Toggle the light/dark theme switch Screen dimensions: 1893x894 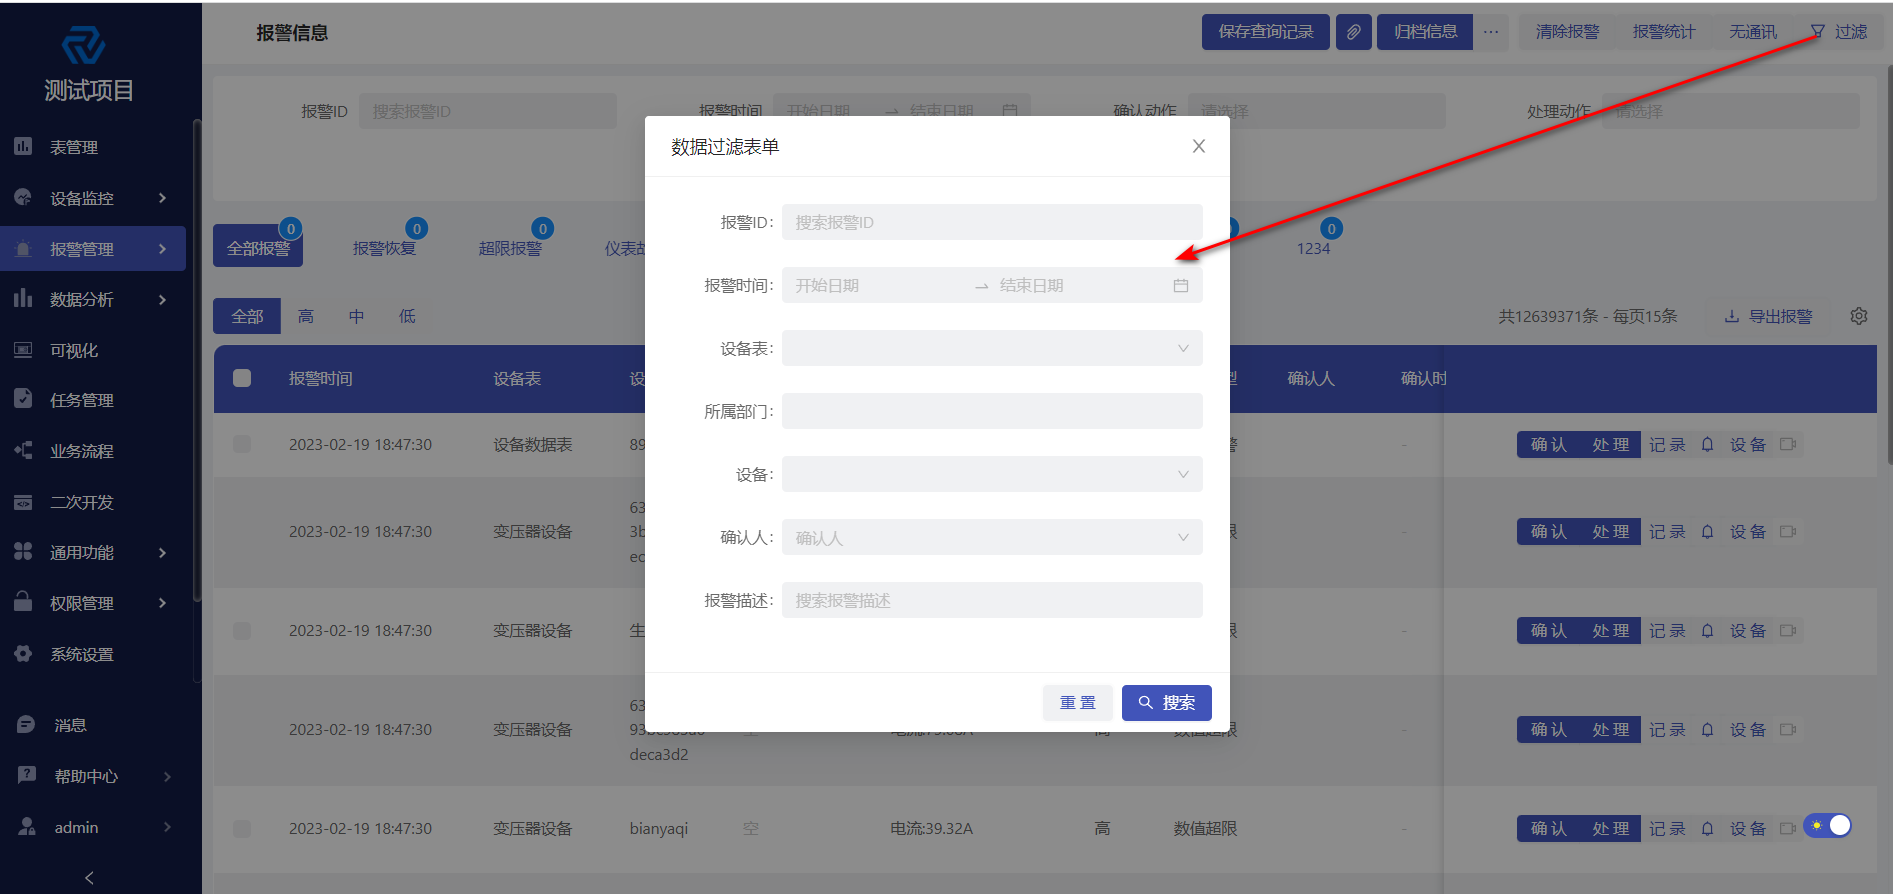click(1828, 825)
